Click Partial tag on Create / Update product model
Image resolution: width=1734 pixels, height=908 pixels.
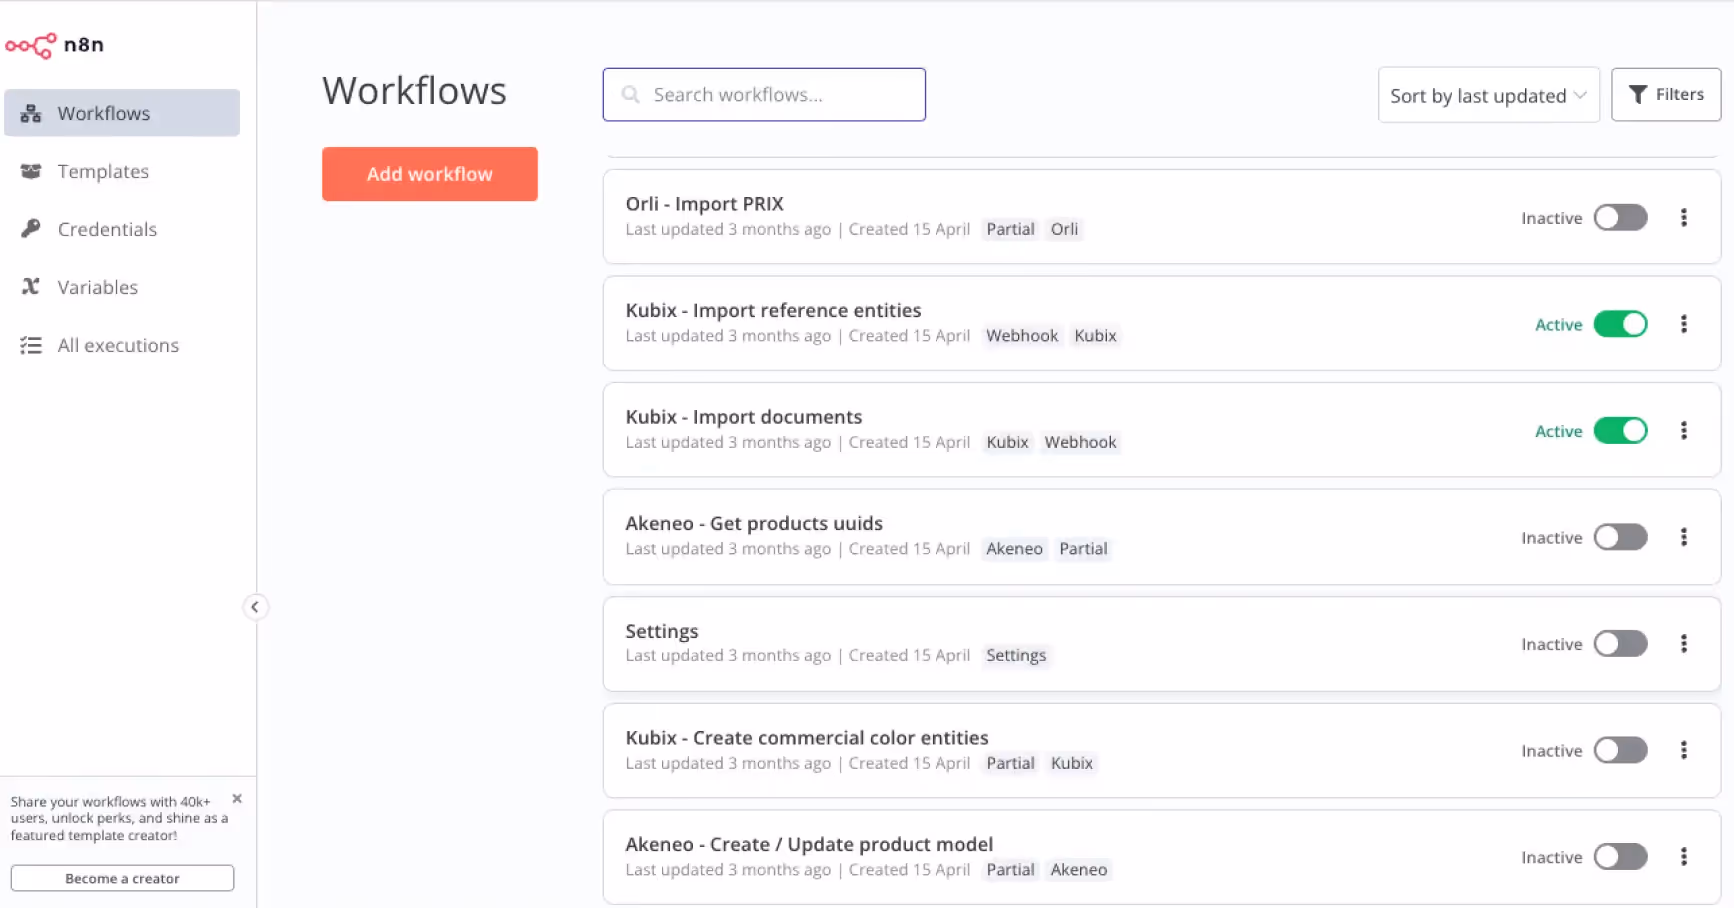[1010, 870]
